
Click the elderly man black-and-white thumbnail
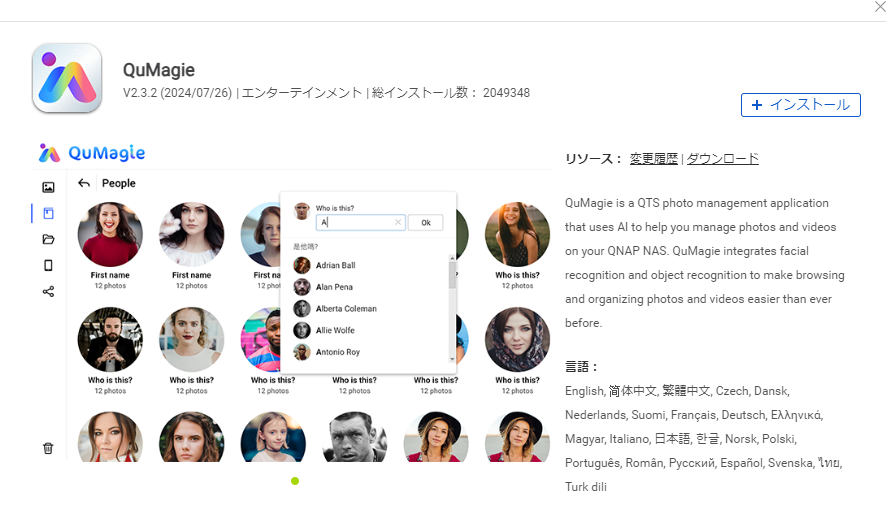tap(354, 437)
